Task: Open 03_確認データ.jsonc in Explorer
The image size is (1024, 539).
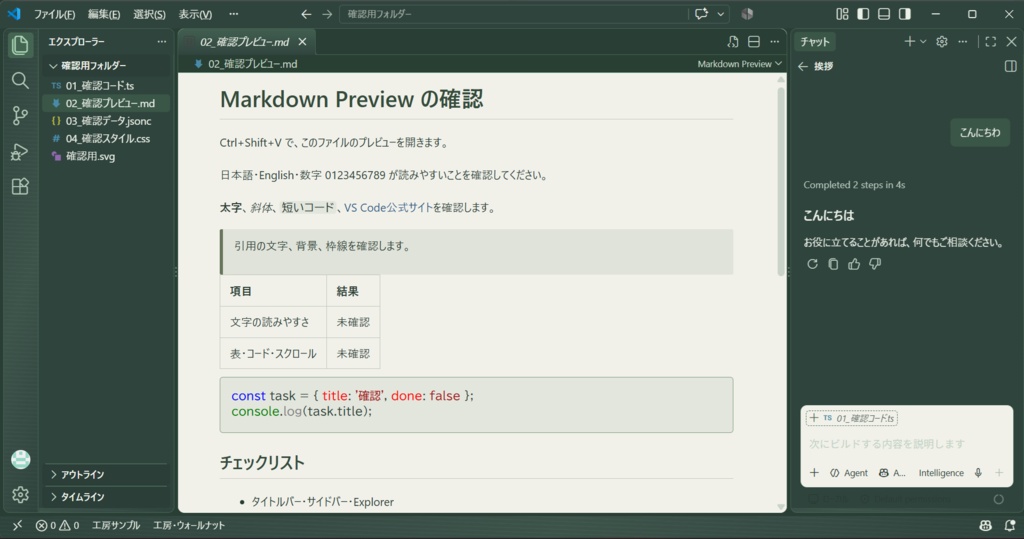Action: (107, 121)
